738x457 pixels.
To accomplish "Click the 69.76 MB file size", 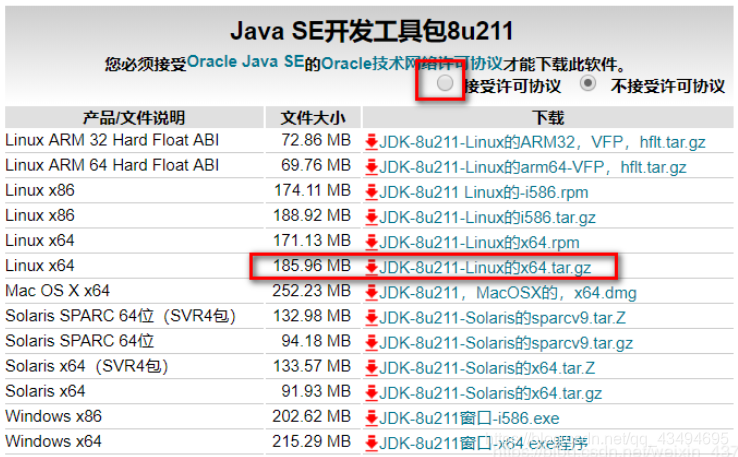I will [316, 165].
